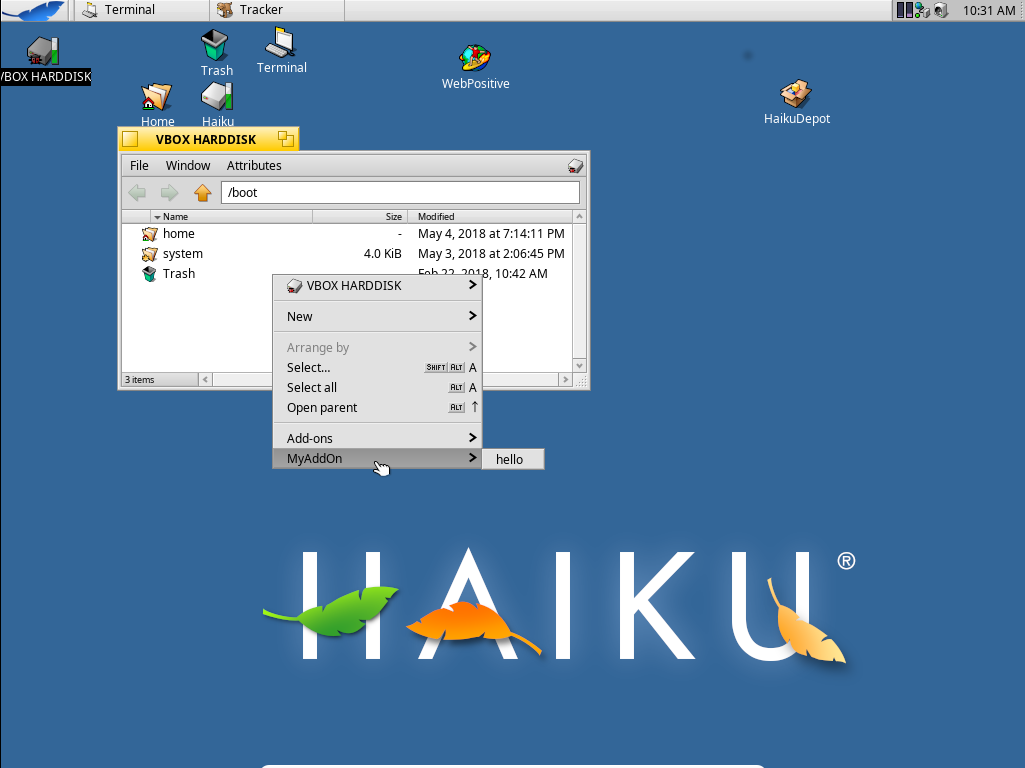Choose Open parent from the context menu
The image size is (1025, 768).
coord(377,408)
